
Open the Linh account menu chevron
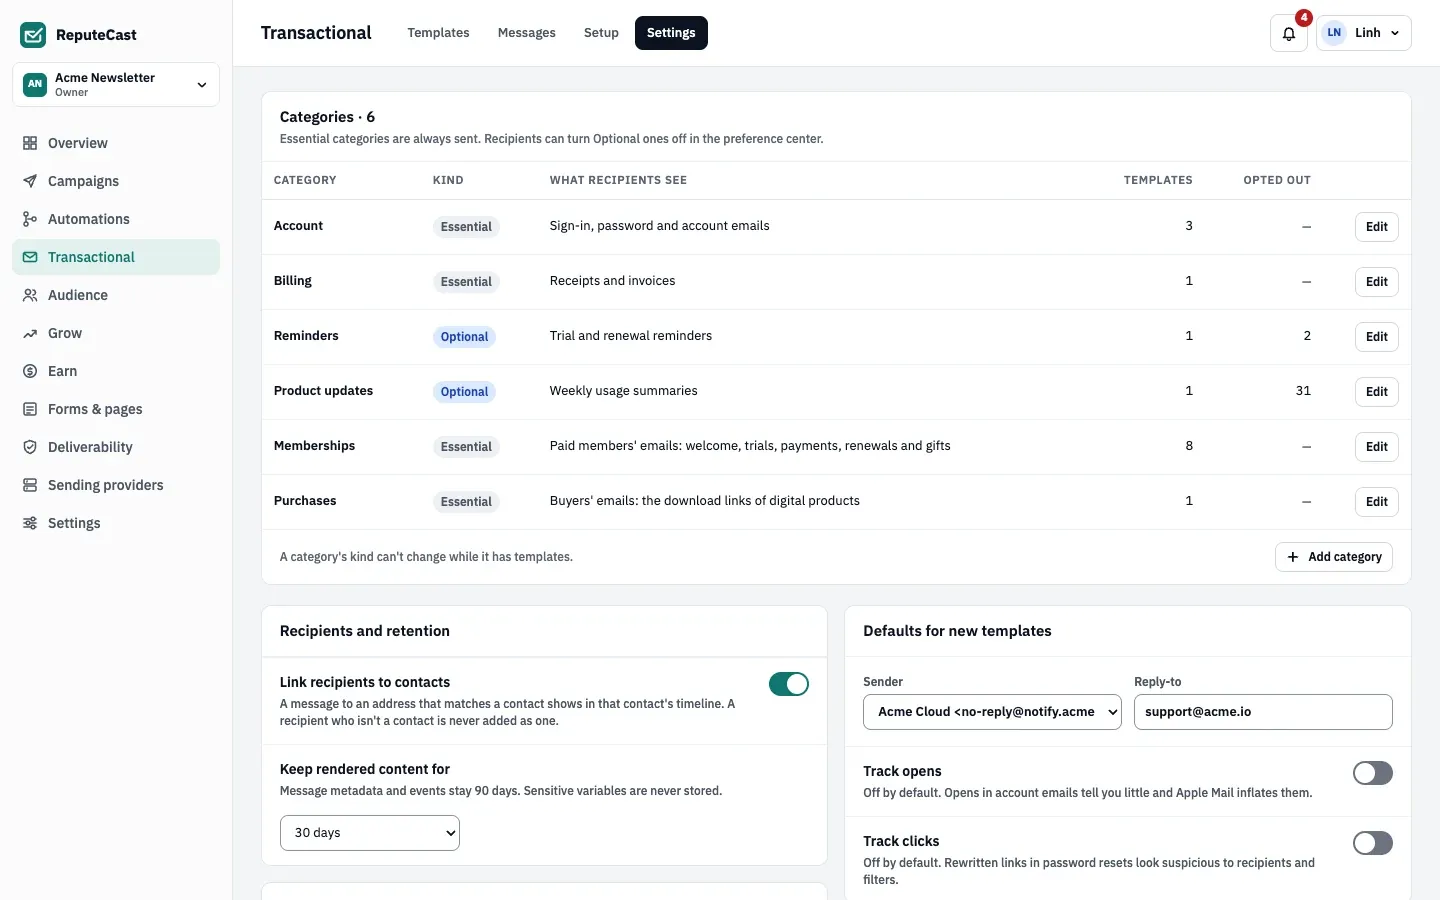tap(1395, 33)
